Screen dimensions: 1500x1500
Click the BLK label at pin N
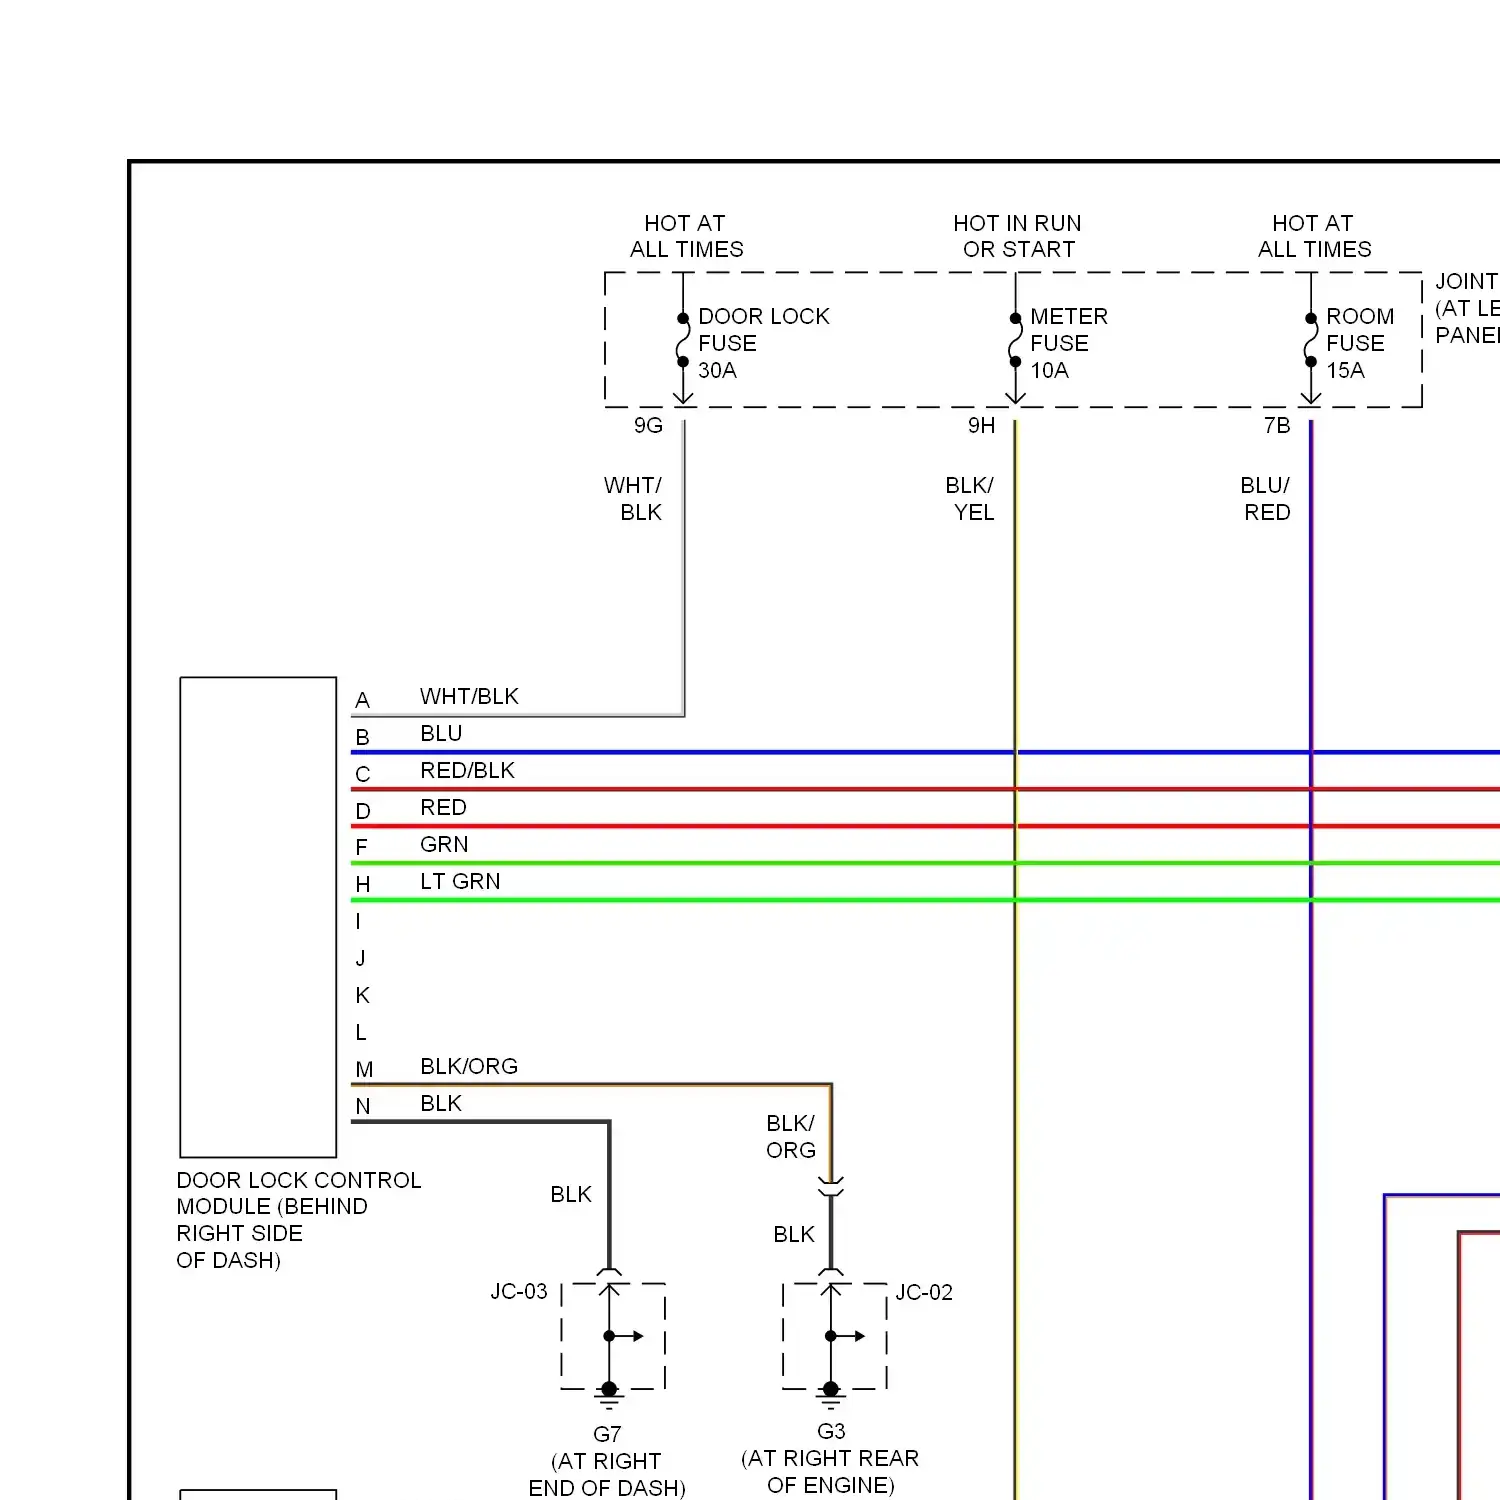click(x=441, y=1103)
